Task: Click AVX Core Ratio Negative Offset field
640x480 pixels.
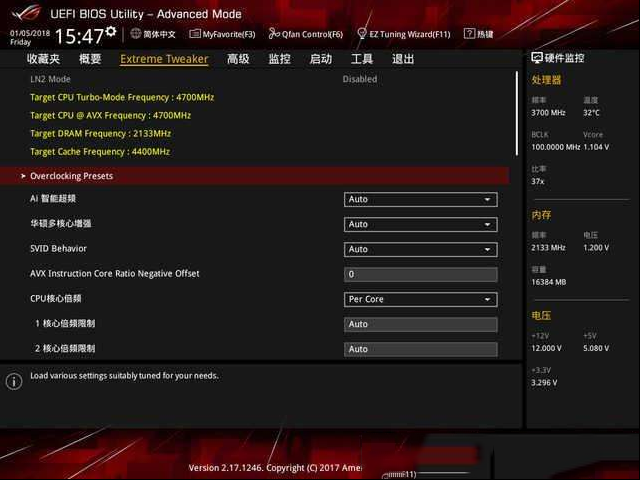Action: point(421,274)
